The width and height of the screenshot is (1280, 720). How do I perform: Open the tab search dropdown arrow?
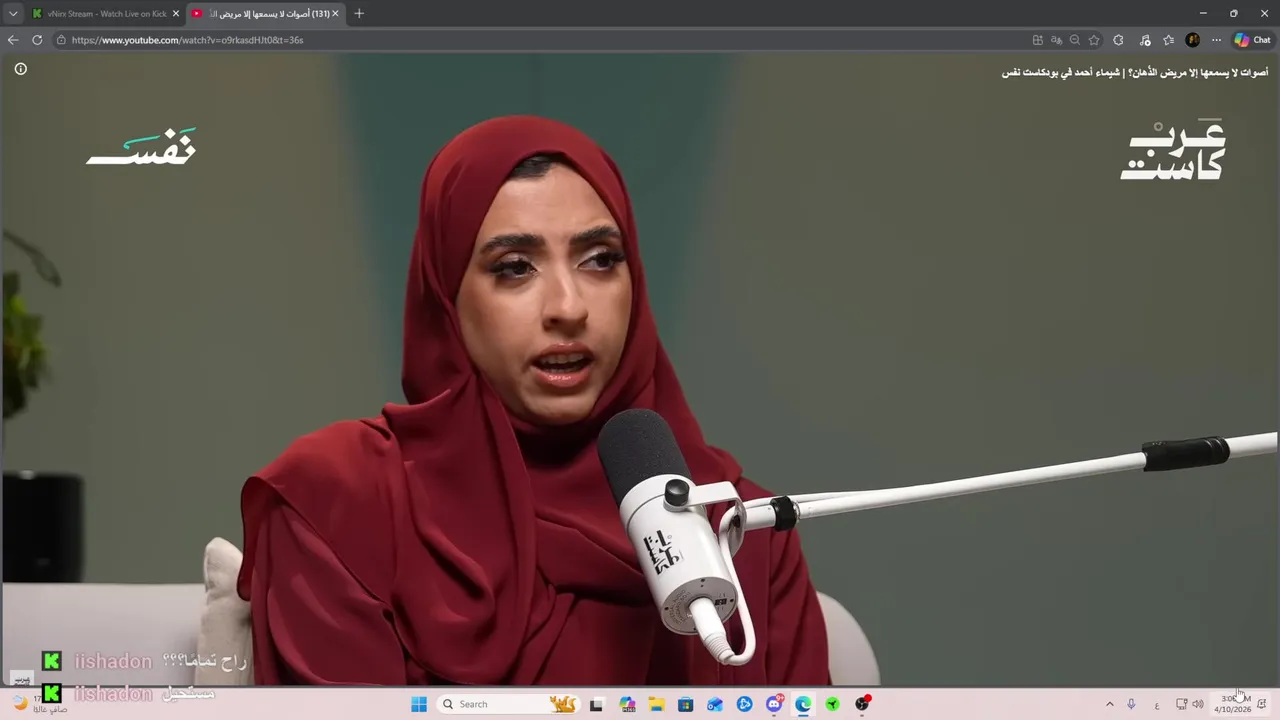click(13, 14)
